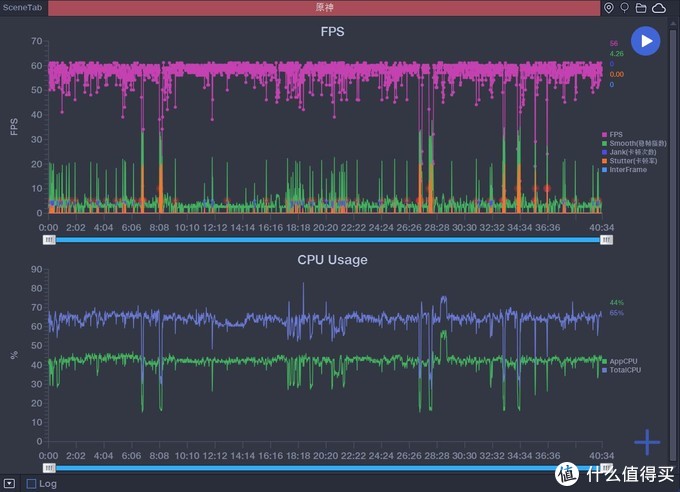Toggle the Stutter legend entry
The height and width of the screenshot is (492, 680).
pos(632,161)
